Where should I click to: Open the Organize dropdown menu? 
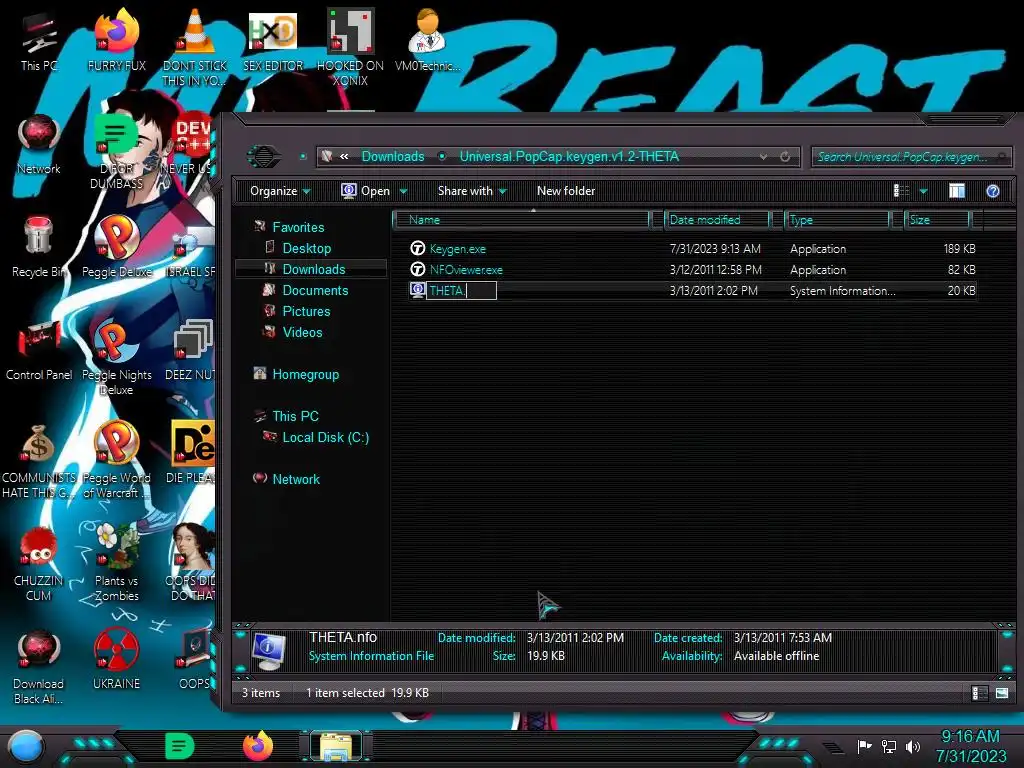280,191
